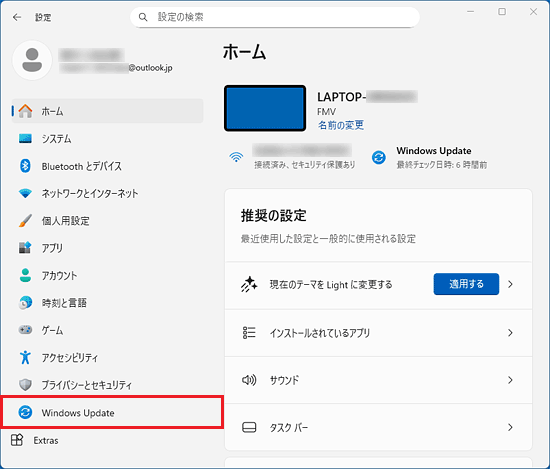Click the search magnifier icon

click(x=143, y=17)
